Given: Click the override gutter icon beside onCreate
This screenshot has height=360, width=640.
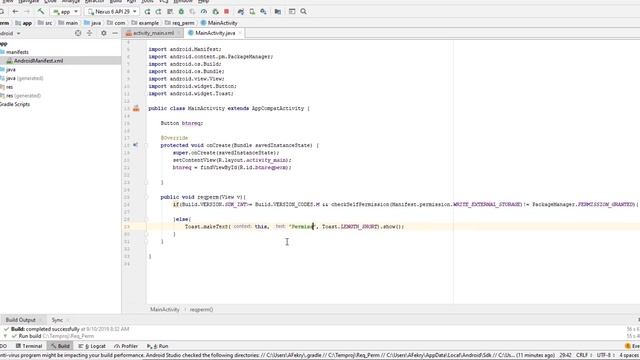Looking at the screenshot, I should [x=136, y=145].
